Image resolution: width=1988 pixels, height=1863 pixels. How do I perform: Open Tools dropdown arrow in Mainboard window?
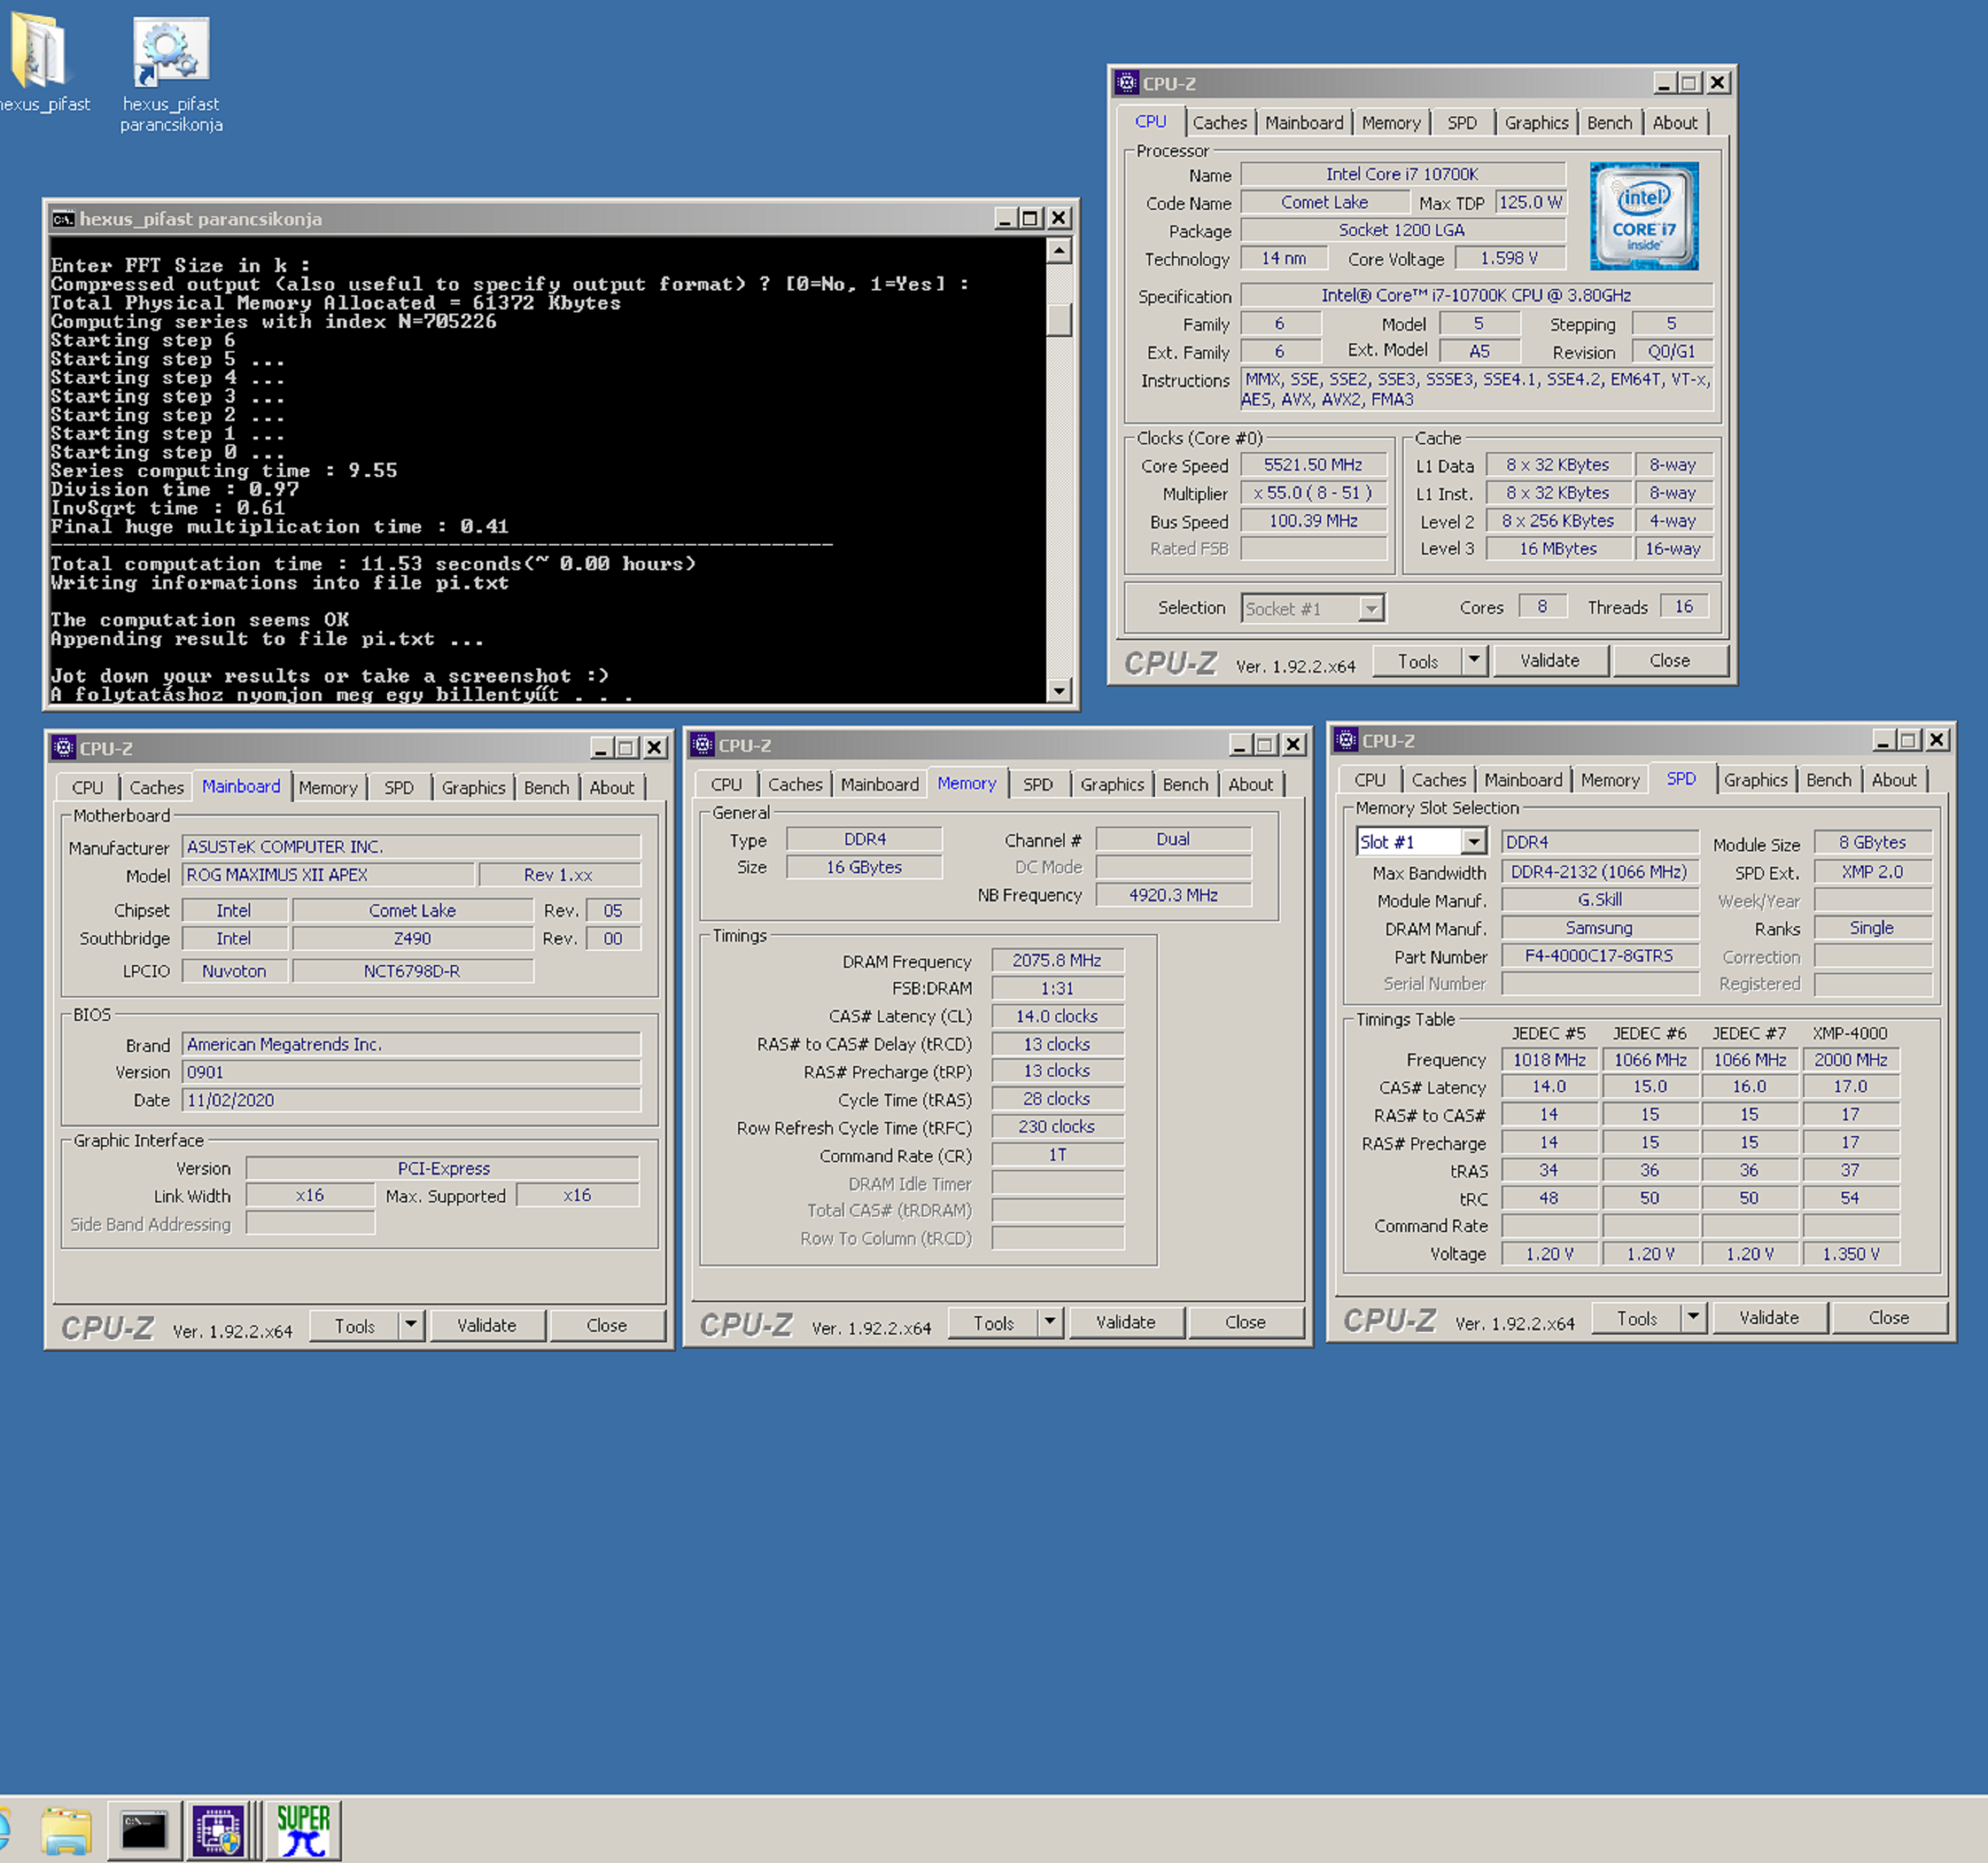click(411, 1325)
